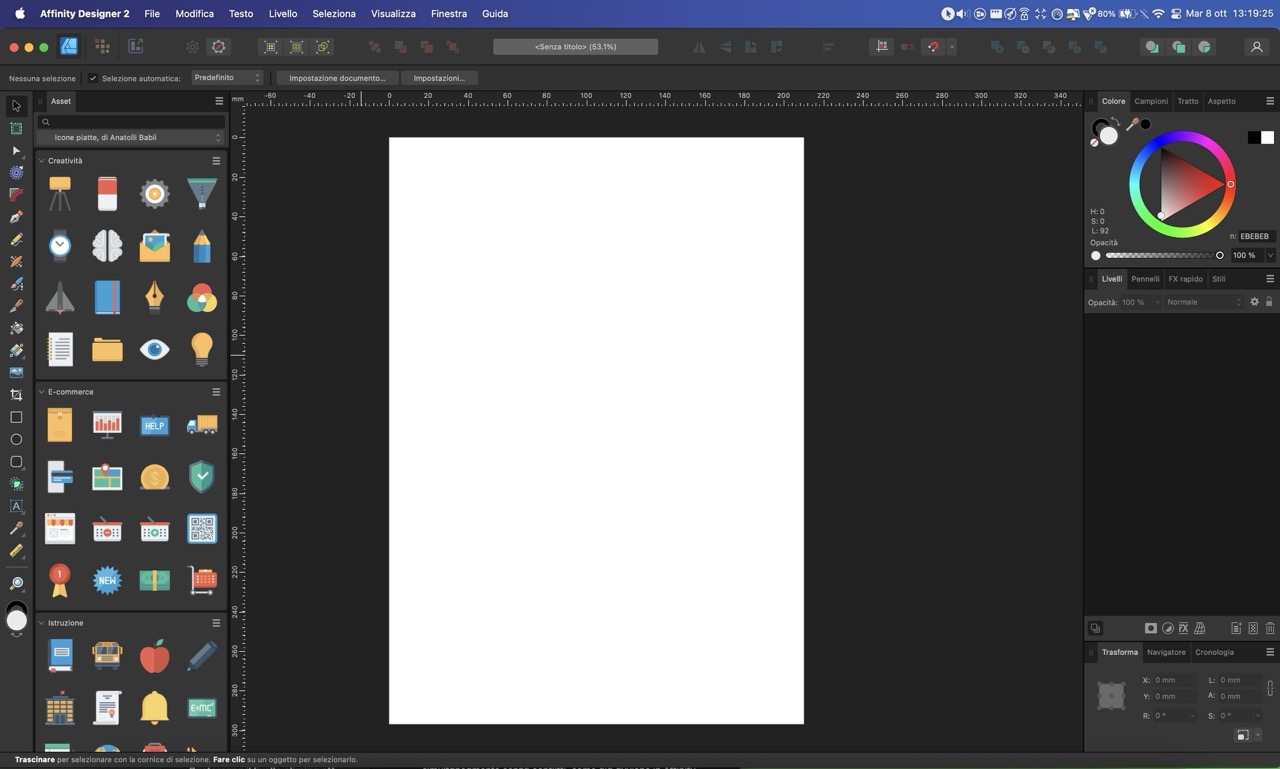Image resolution: width=1280 pixels, height=769 pixels.
Task: Open the Predefinito selection dropdown
Action: [227, 78]
